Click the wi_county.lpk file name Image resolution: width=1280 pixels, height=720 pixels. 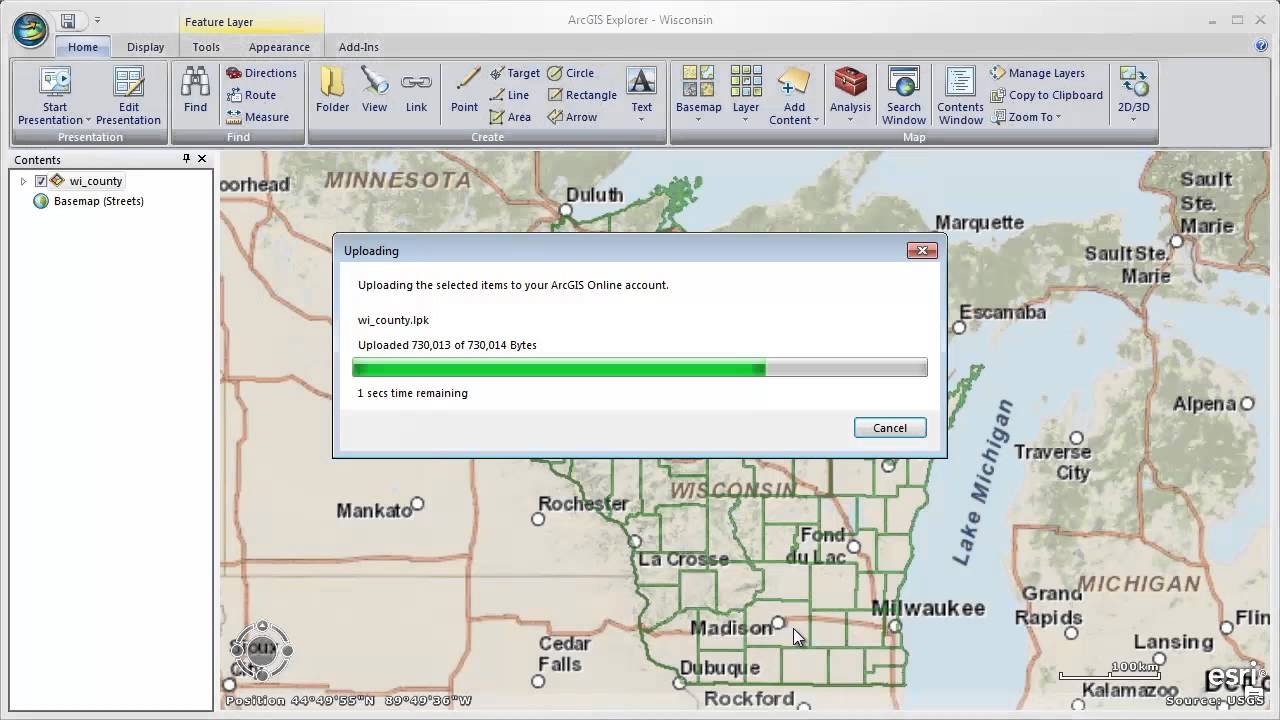(393, 320)
